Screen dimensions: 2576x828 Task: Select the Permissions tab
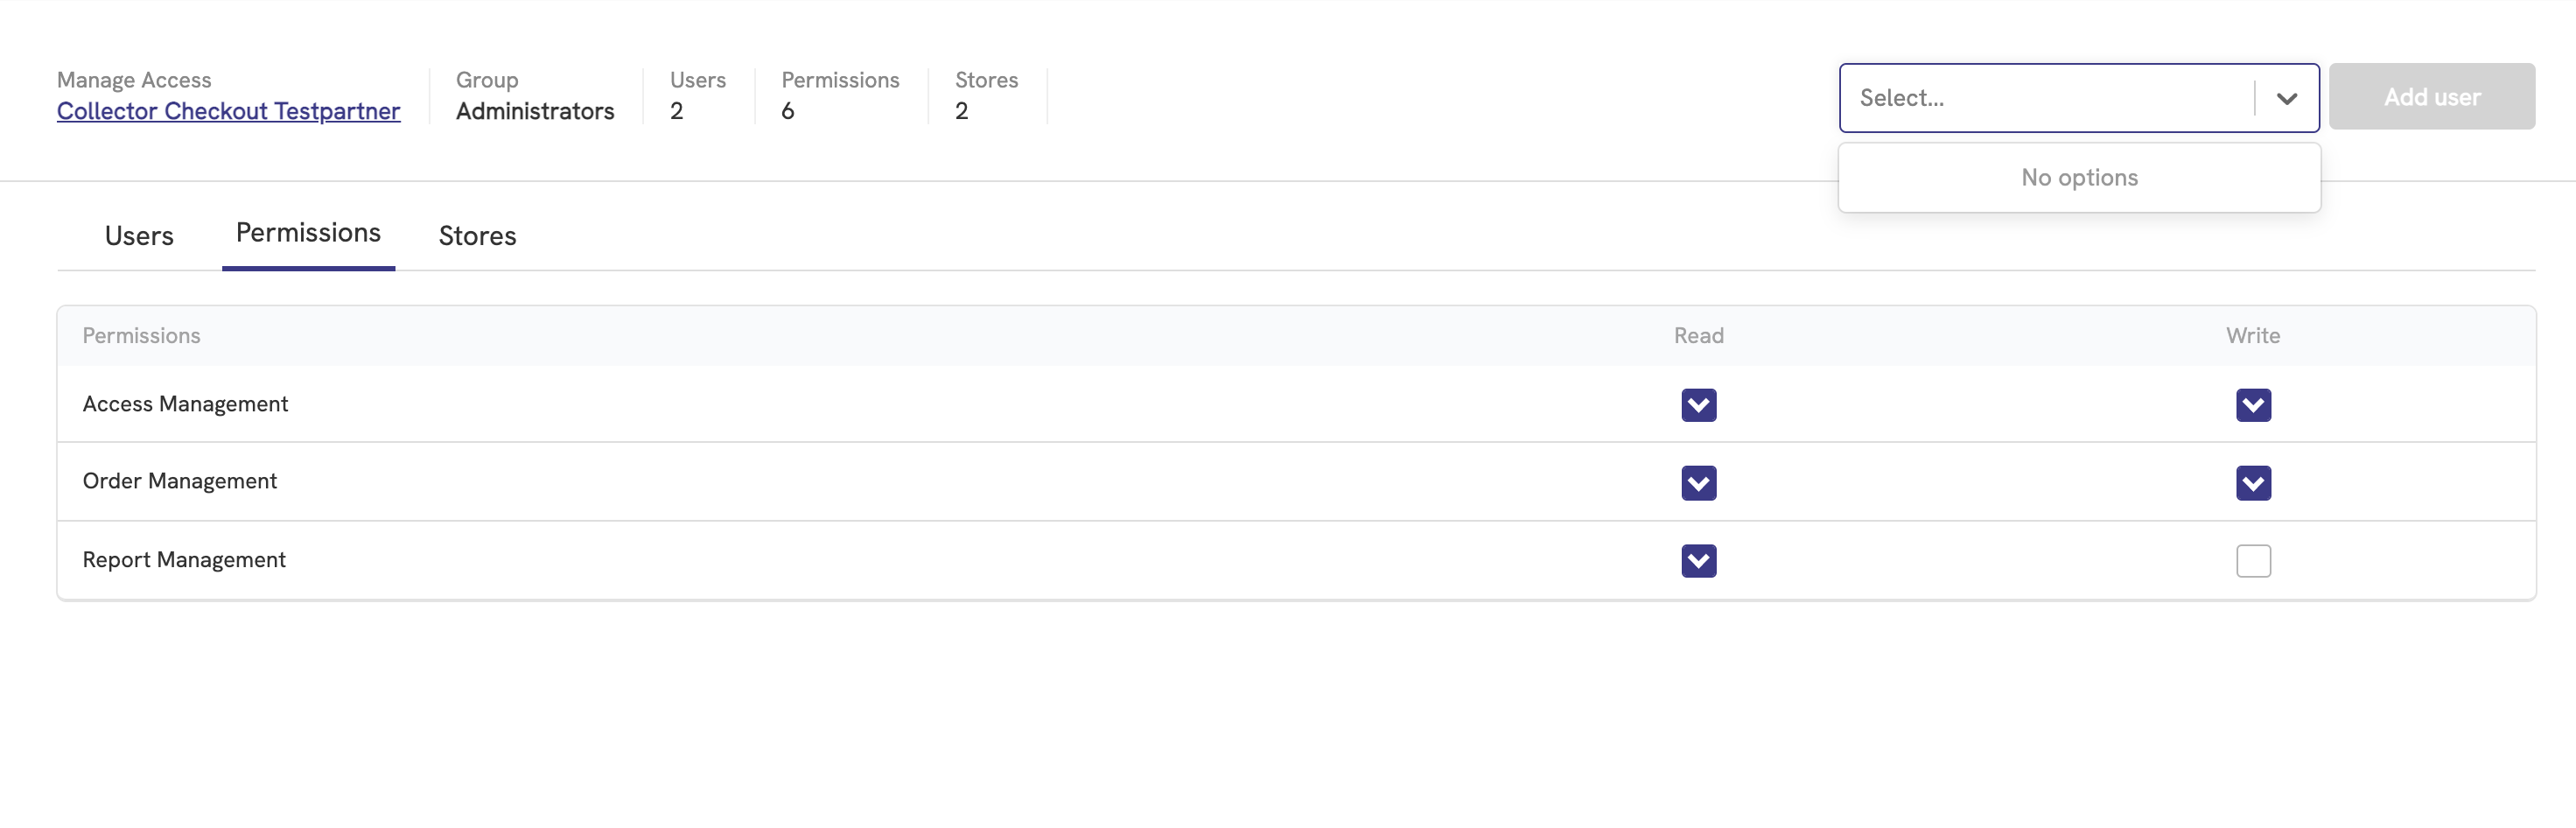(x=308, y=233)
